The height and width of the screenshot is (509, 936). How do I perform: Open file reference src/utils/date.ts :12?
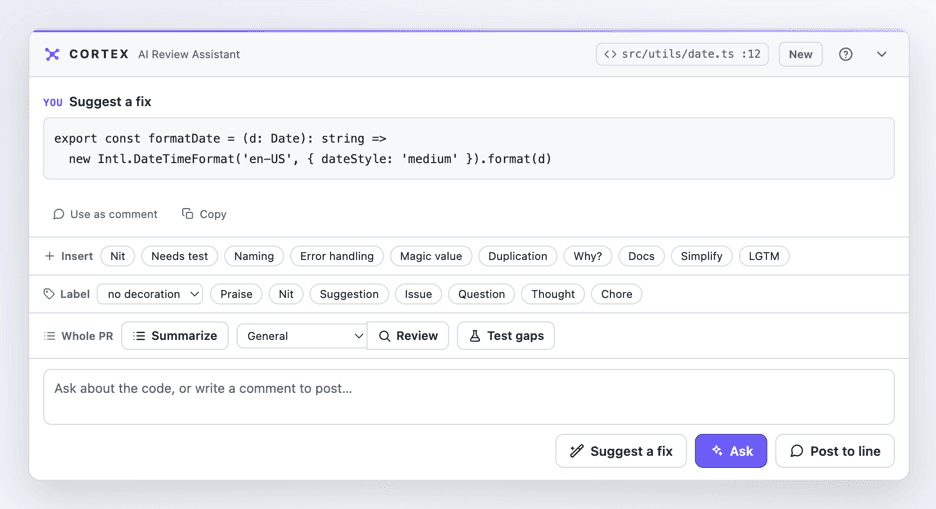682,54
